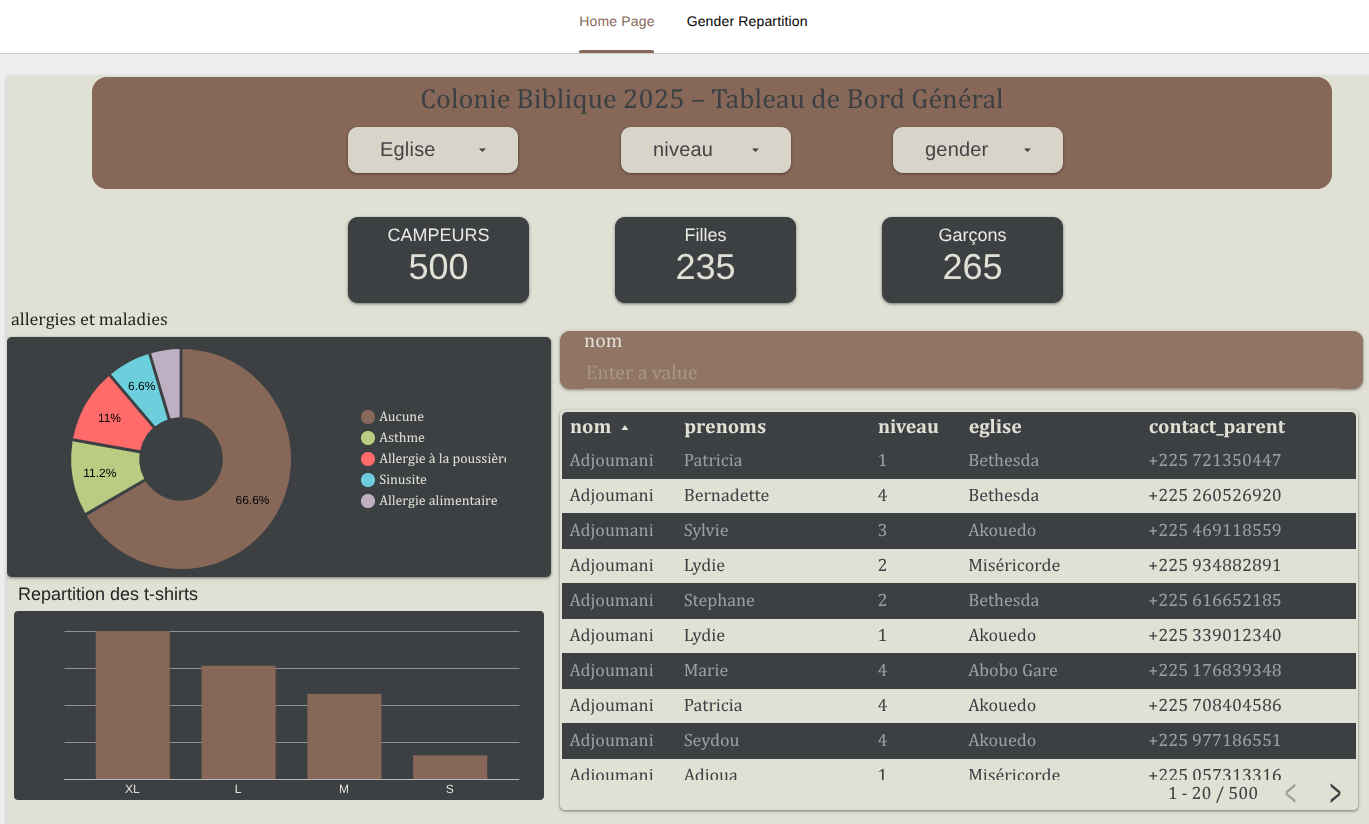Sort table by prenoms column header
This screenshot has width=1369, height=824.
(x=724, y=427)
